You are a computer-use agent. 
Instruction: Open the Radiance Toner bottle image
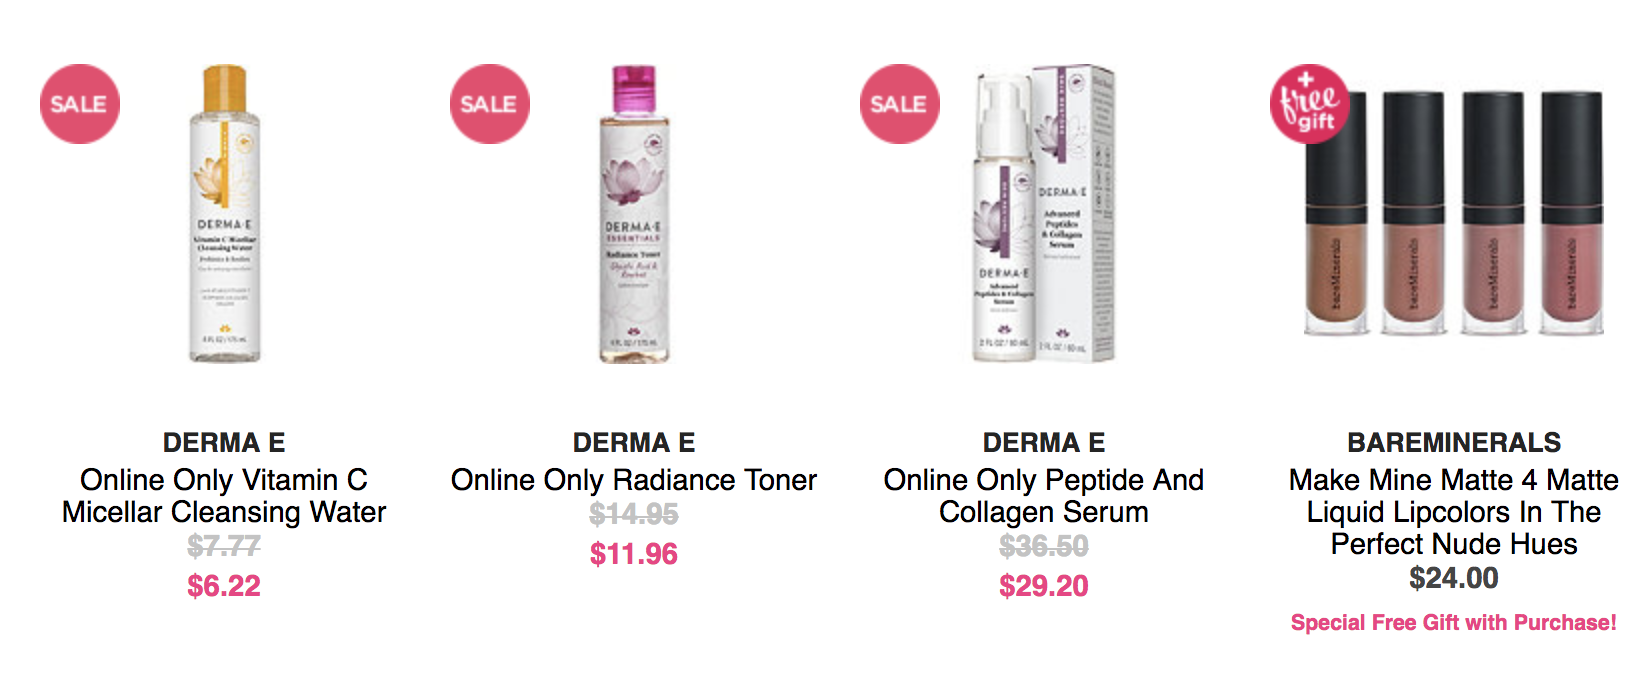click(634, 213)
